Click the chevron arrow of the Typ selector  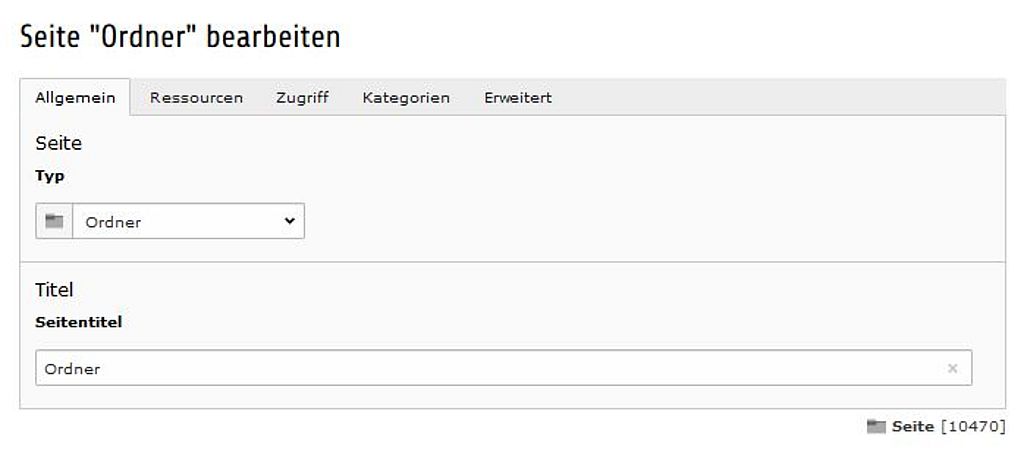pos(290,221)
